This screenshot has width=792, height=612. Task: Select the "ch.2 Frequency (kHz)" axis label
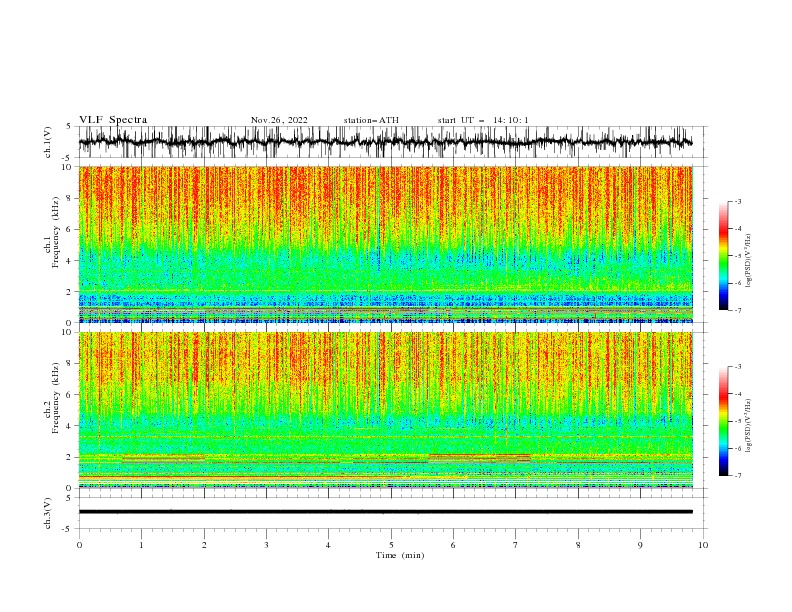pos(53,398)
